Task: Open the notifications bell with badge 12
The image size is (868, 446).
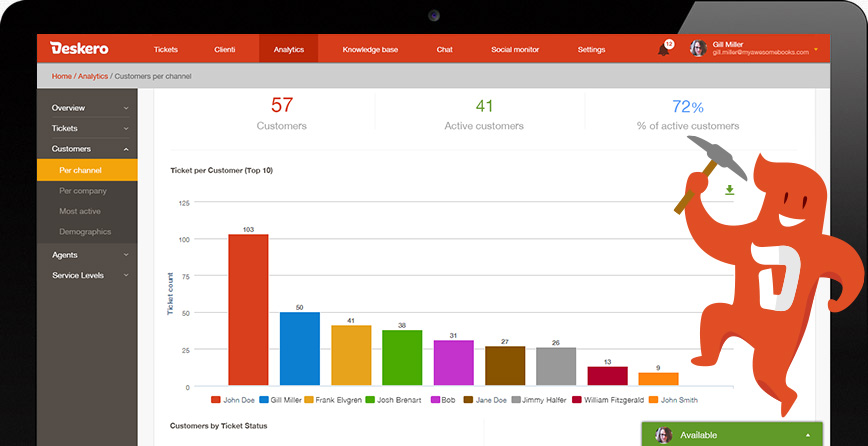Action: pyautogui.click(x=664, y=49)
